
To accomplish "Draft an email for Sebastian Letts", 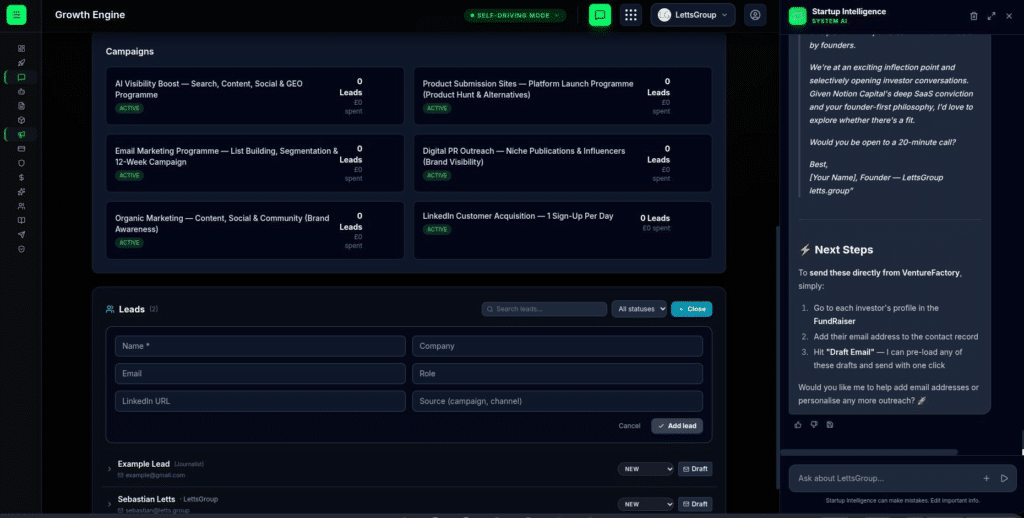I will [695, 504].
